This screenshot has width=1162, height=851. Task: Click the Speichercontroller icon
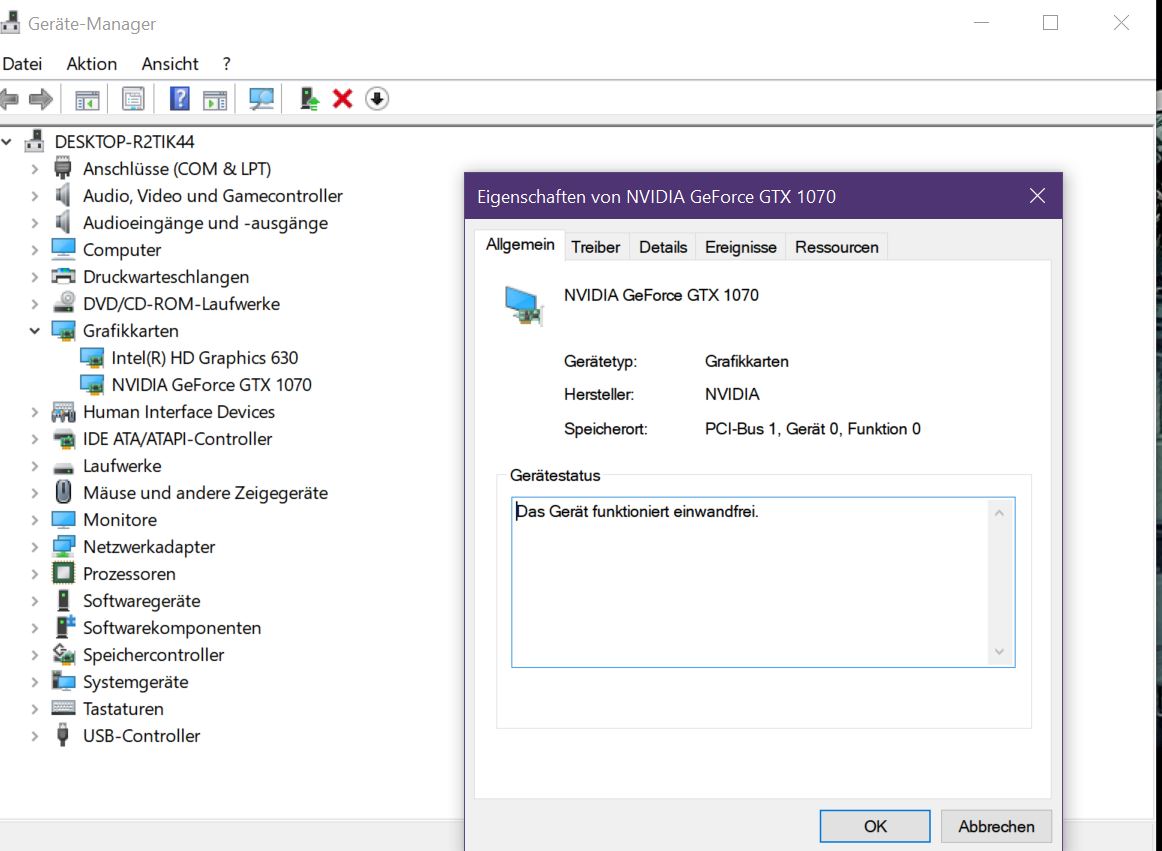pyautogui.click(x=64, y=654)
